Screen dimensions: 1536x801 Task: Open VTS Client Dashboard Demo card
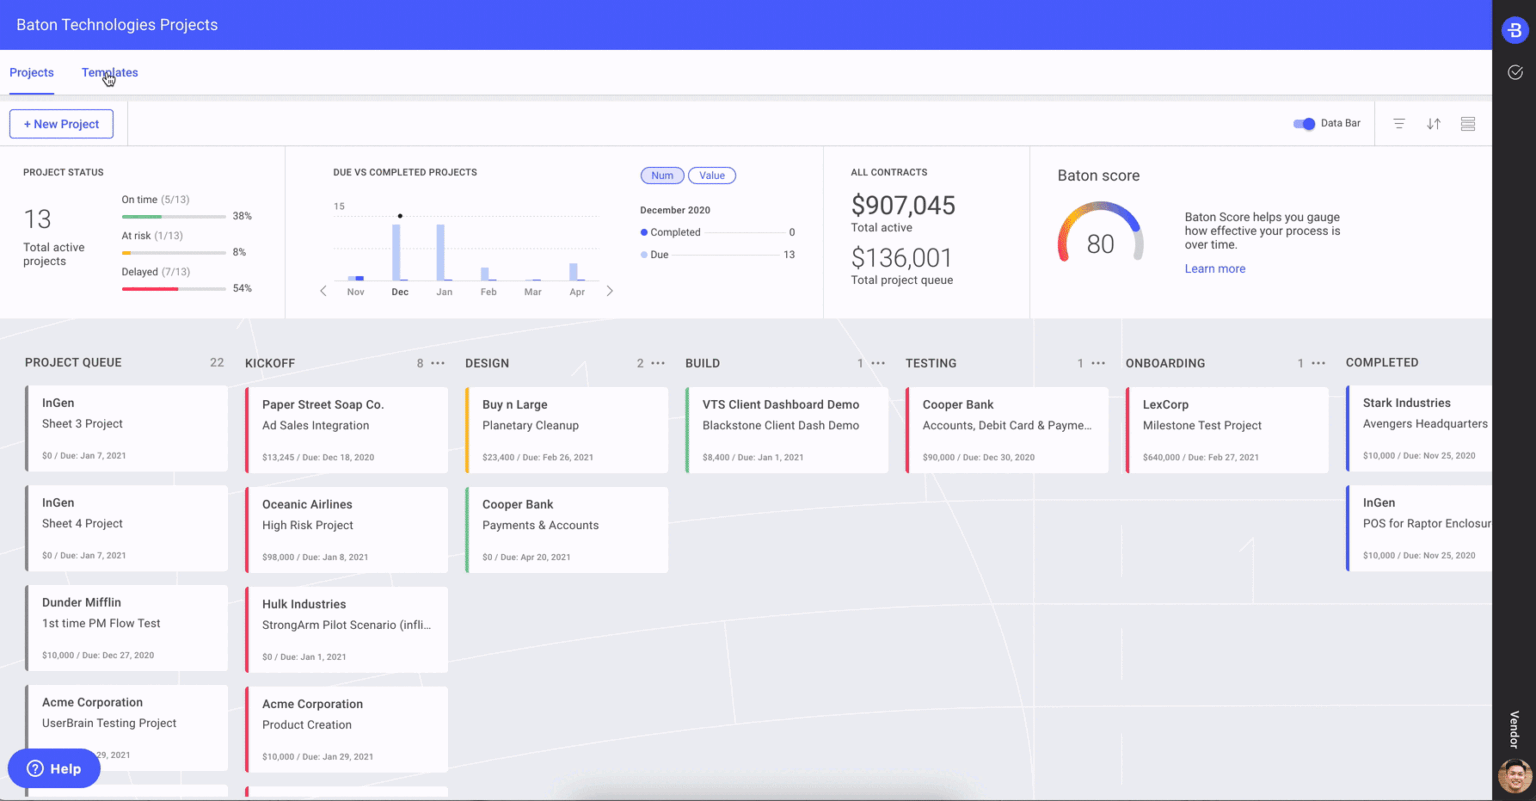coord(786,430)
